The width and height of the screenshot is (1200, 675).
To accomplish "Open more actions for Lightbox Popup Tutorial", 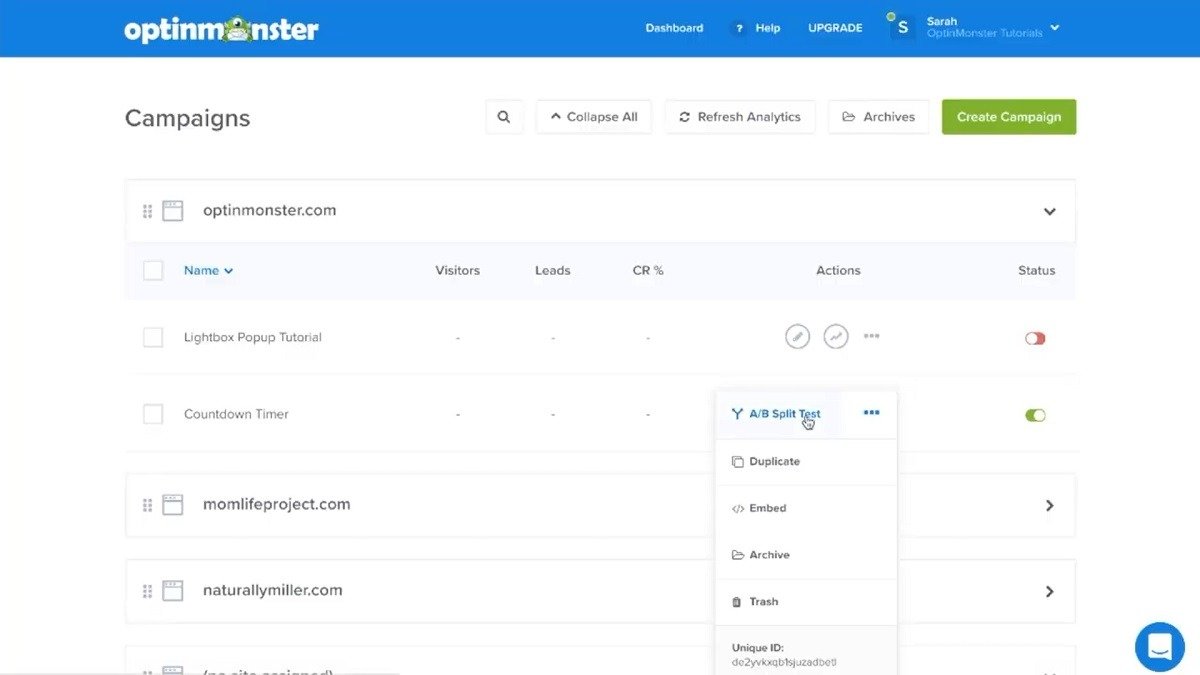I will (x=871, y=336).
